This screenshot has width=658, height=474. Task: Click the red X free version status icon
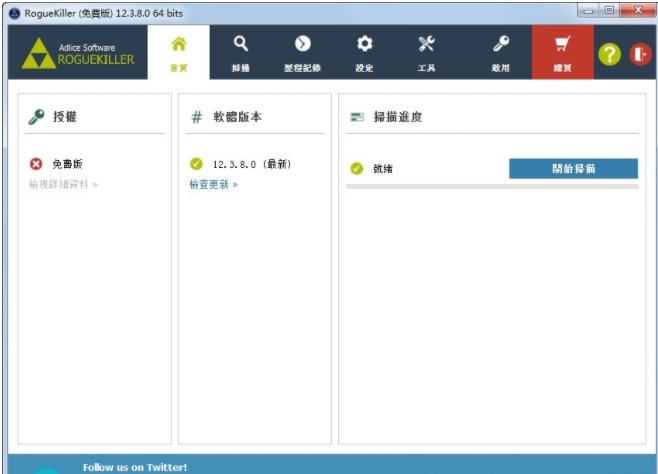tap(36, 164)
